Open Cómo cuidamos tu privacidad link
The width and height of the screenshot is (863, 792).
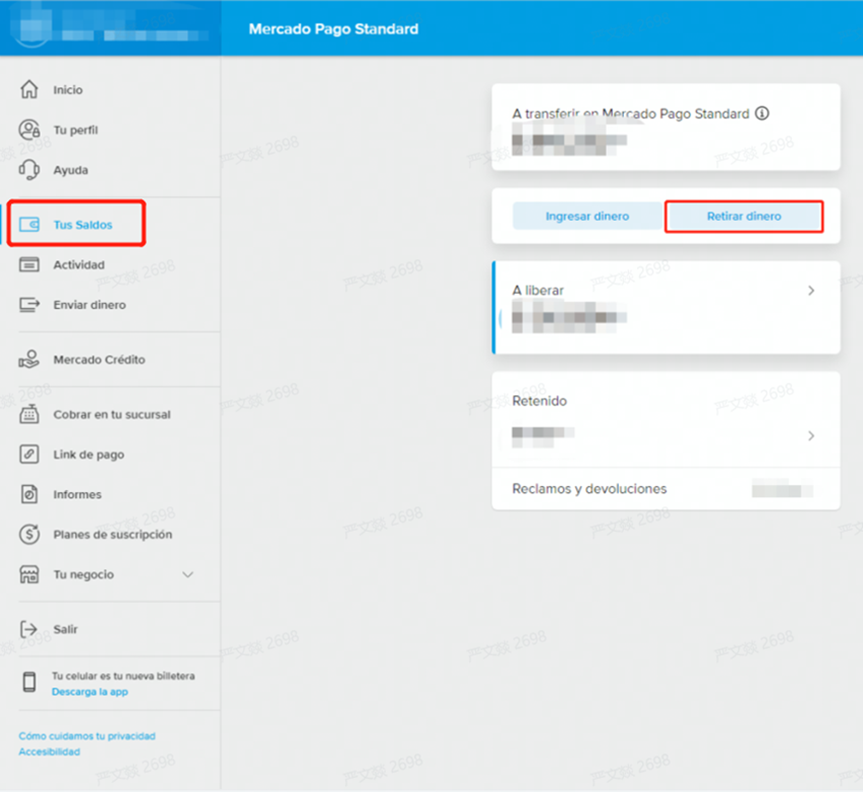click(x=87, y=736)
